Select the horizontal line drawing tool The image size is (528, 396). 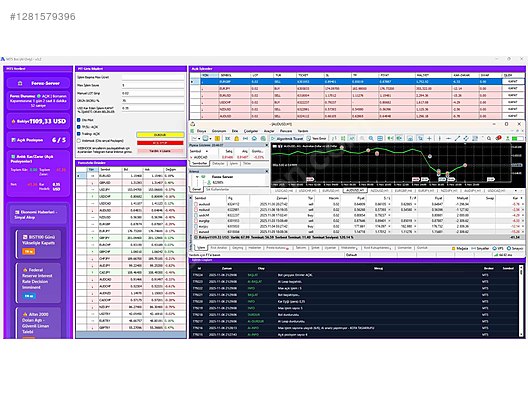[x=448, y=138]
